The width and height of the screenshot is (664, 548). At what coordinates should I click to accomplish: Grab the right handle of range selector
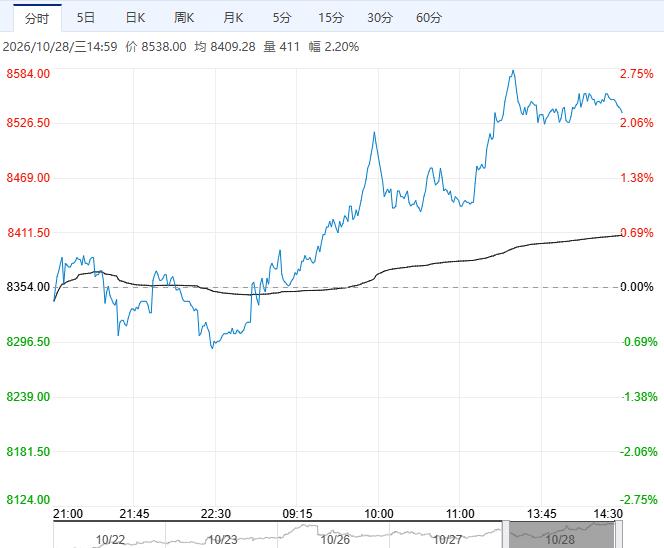pyautogui.click(x=618, y=535)
